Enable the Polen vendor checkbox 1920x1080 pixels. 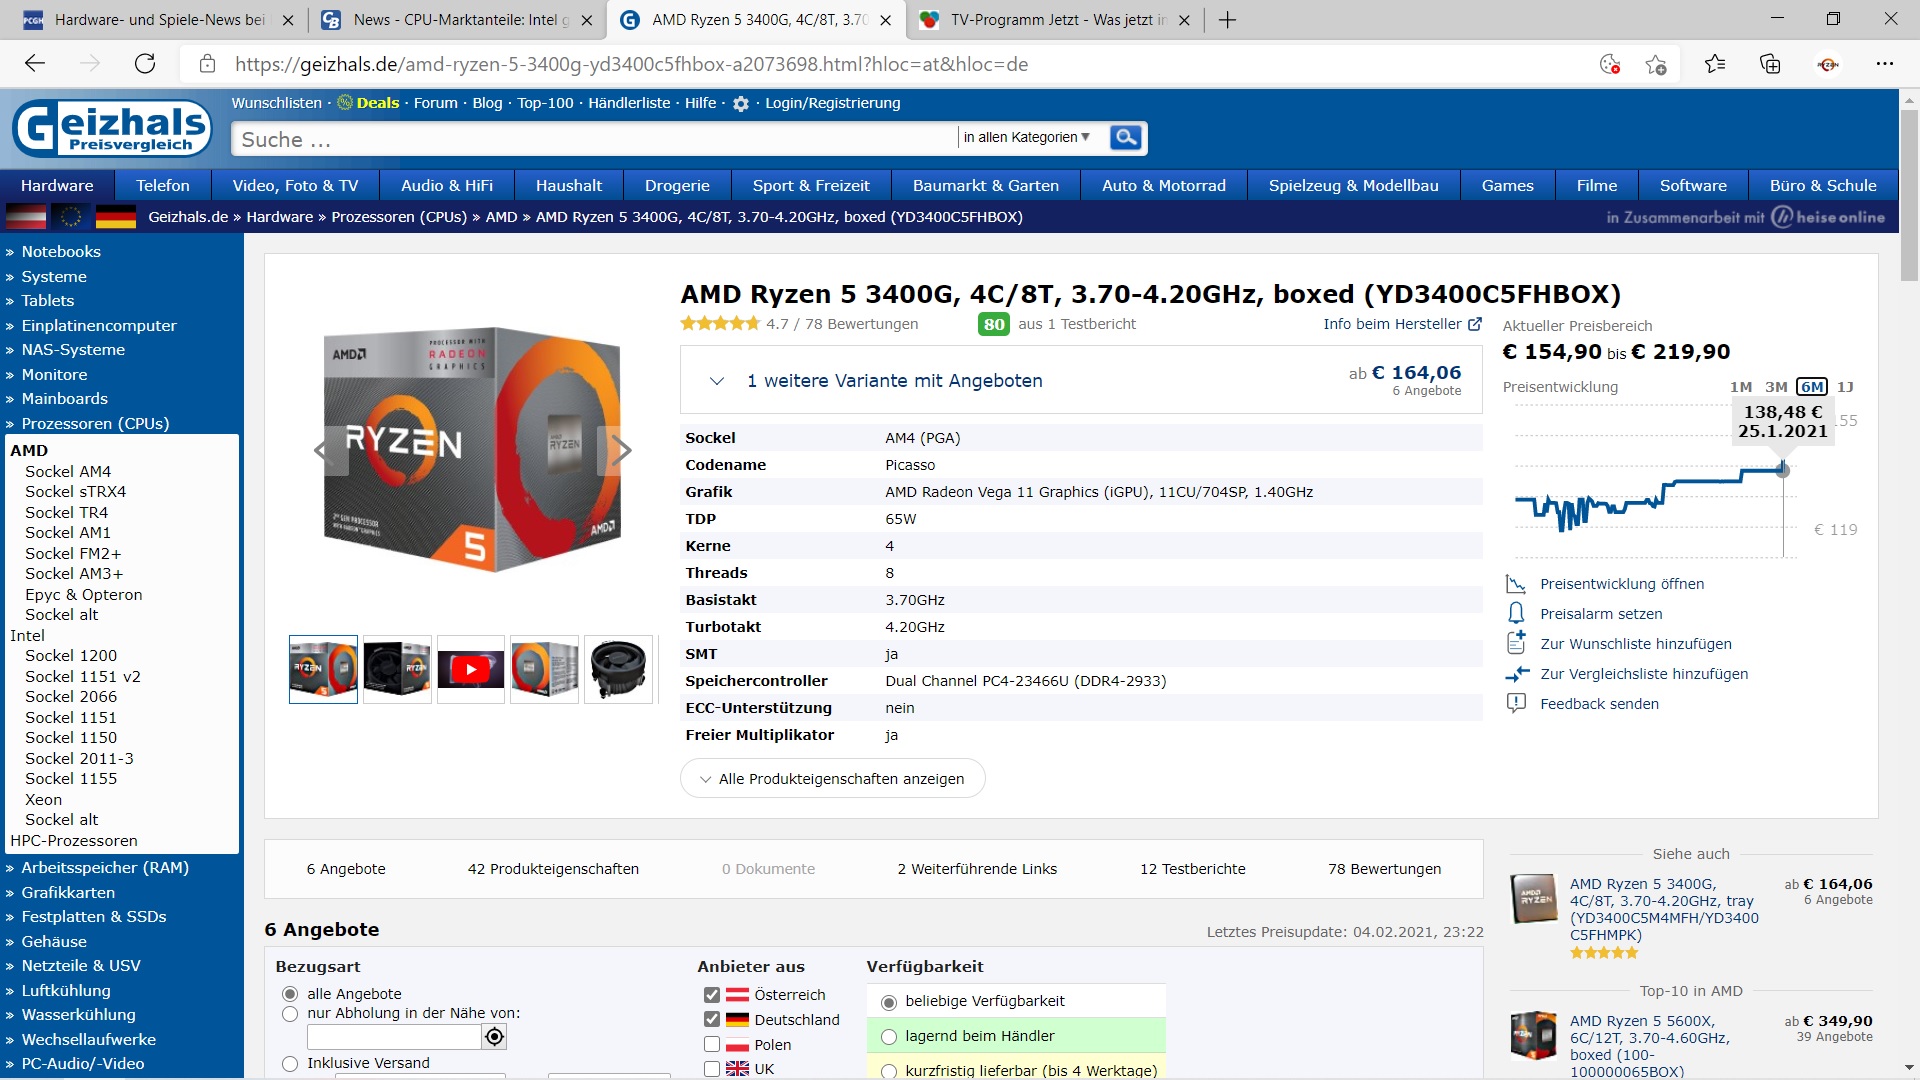712,1045
